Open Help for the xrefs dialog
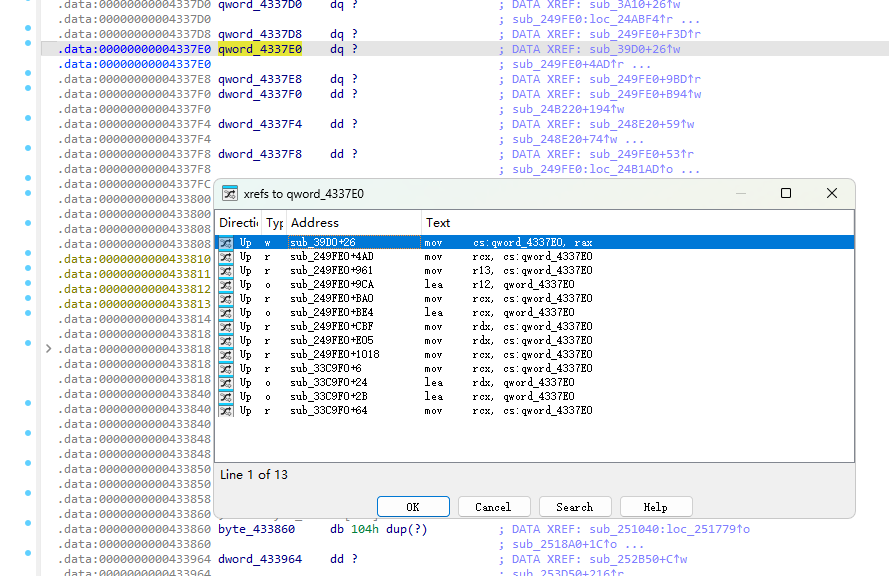889x576 pixels. coord(656,507)
